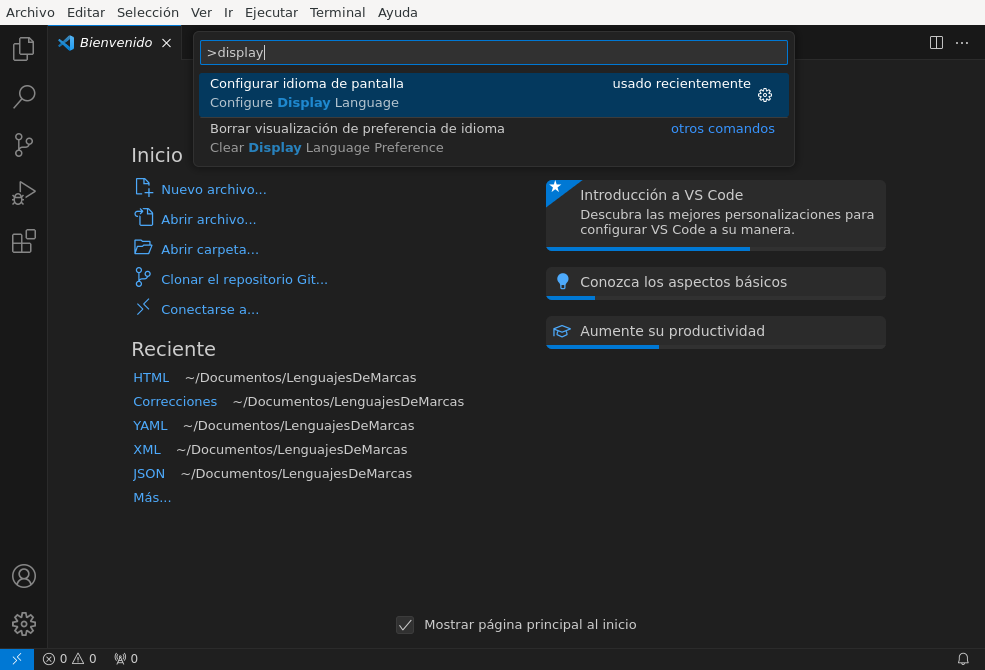Click the Abrir archivo... link
985x670 pixels.
[209, 220]
